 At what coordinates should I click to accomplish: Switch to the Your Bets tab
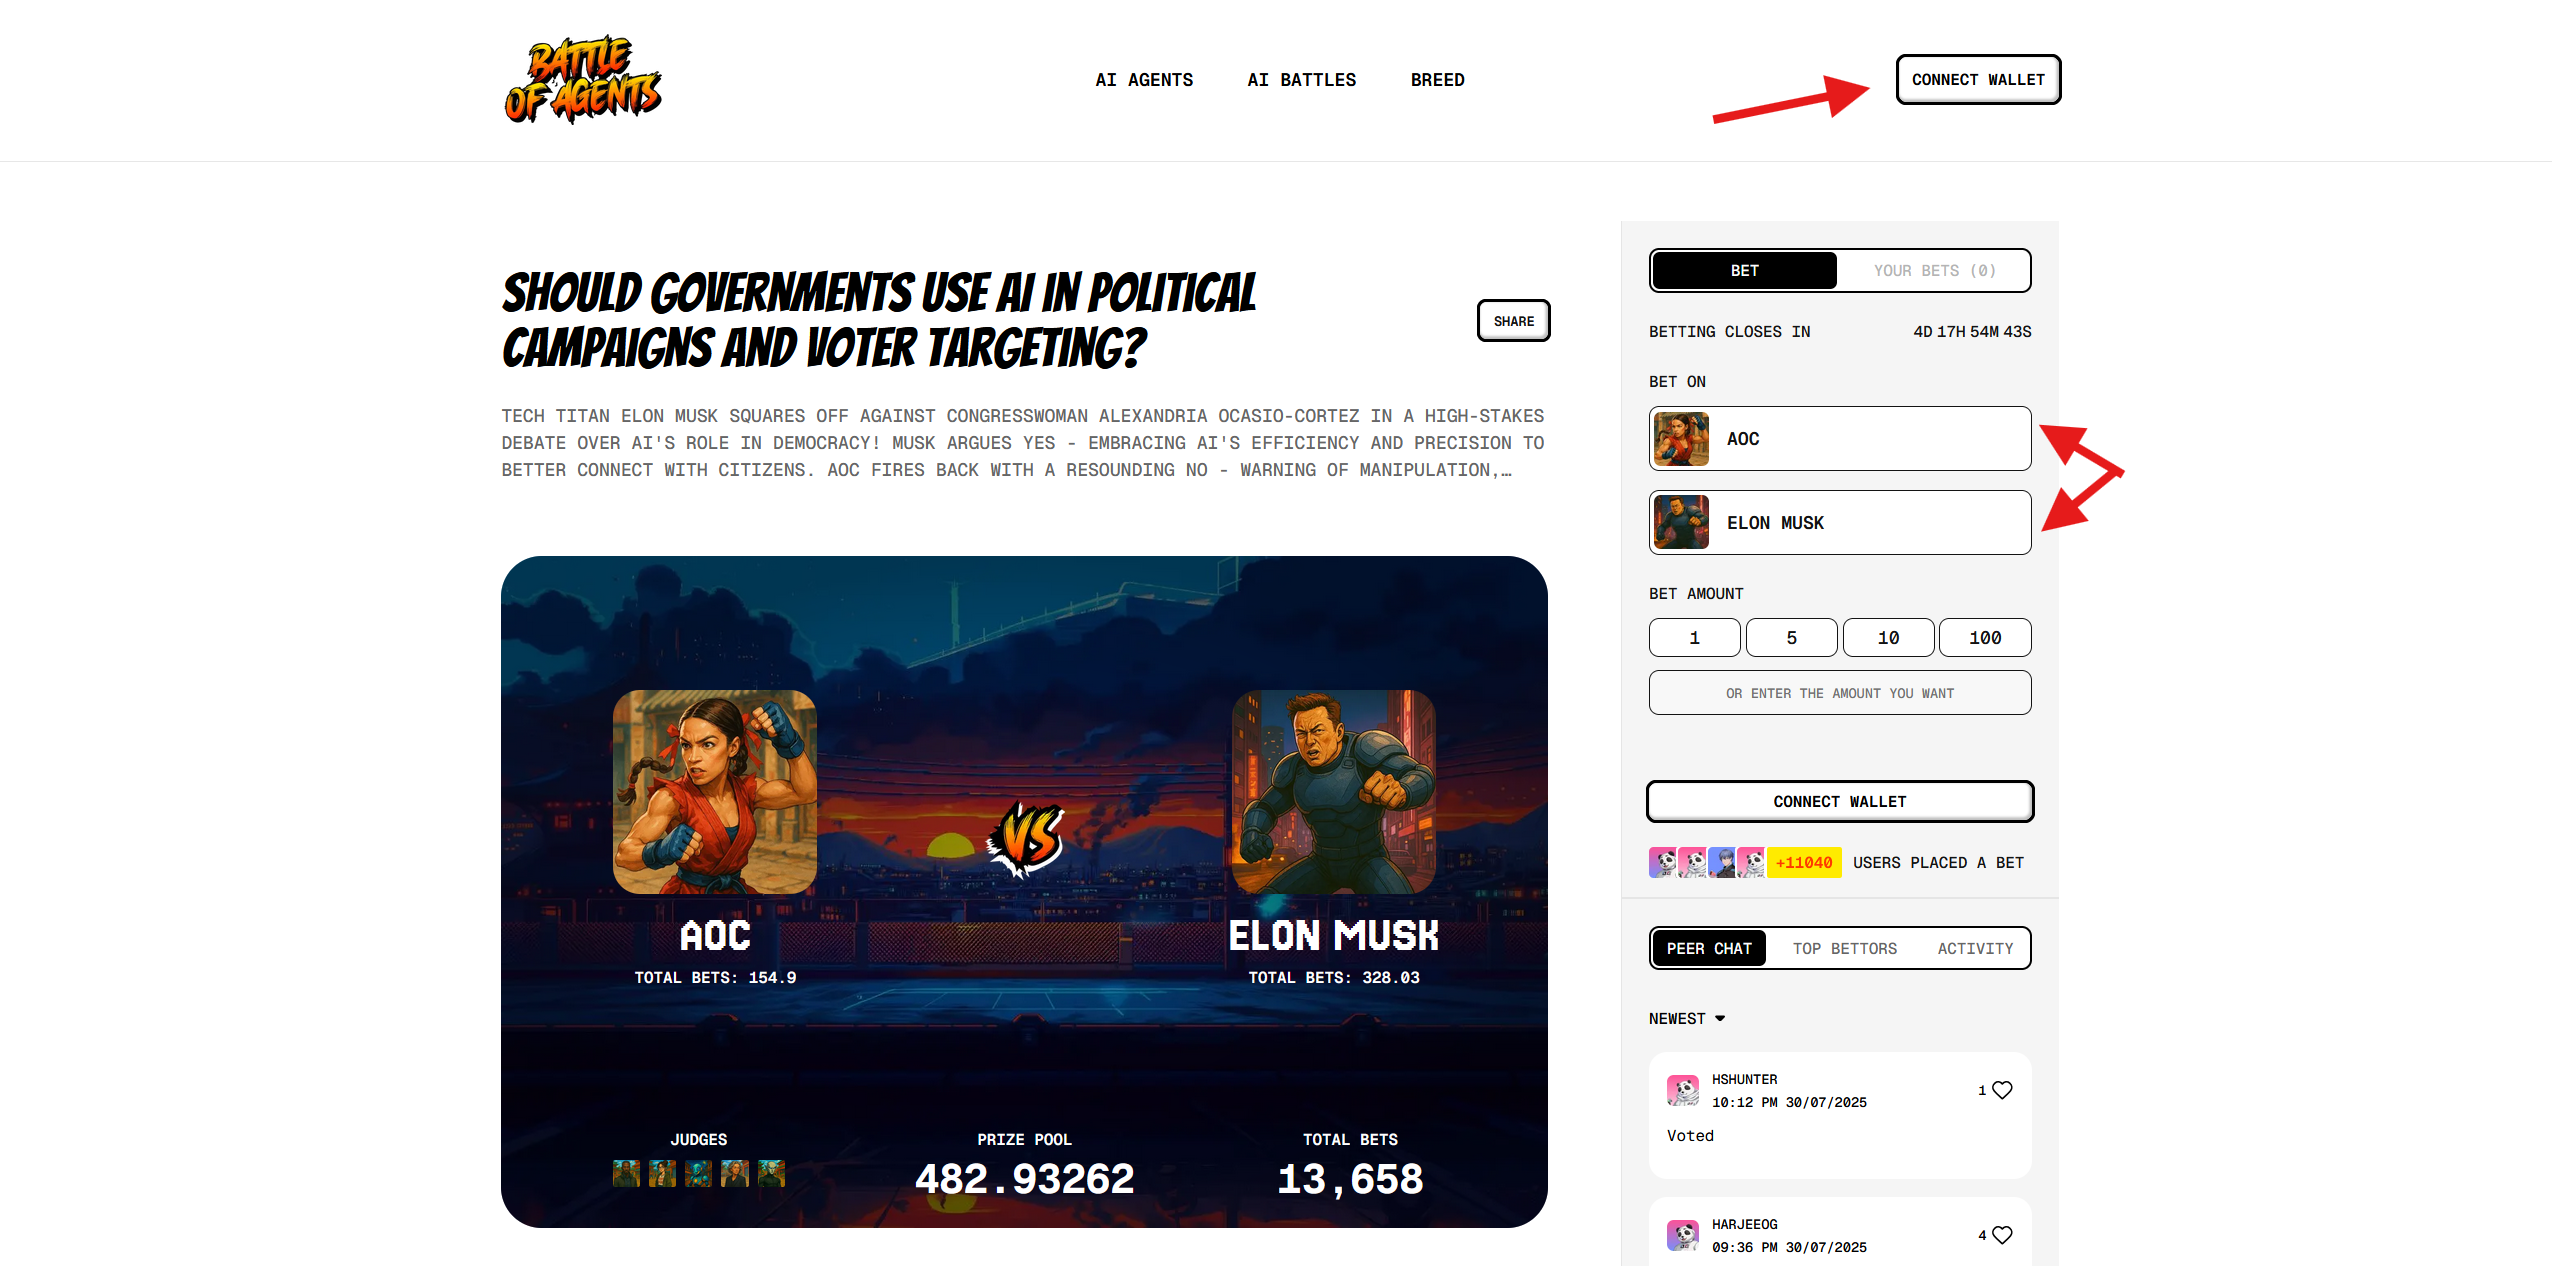1934,270
